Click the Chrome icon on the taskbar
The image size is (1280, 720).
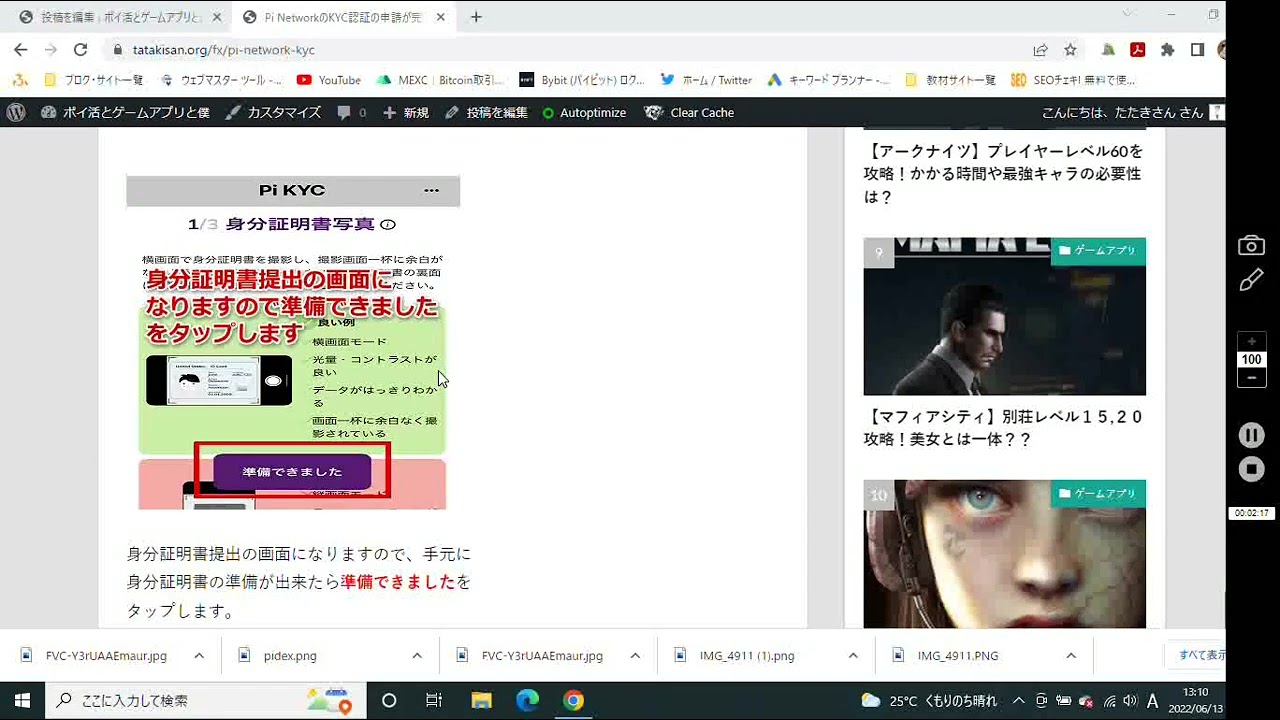click(573, 700)
